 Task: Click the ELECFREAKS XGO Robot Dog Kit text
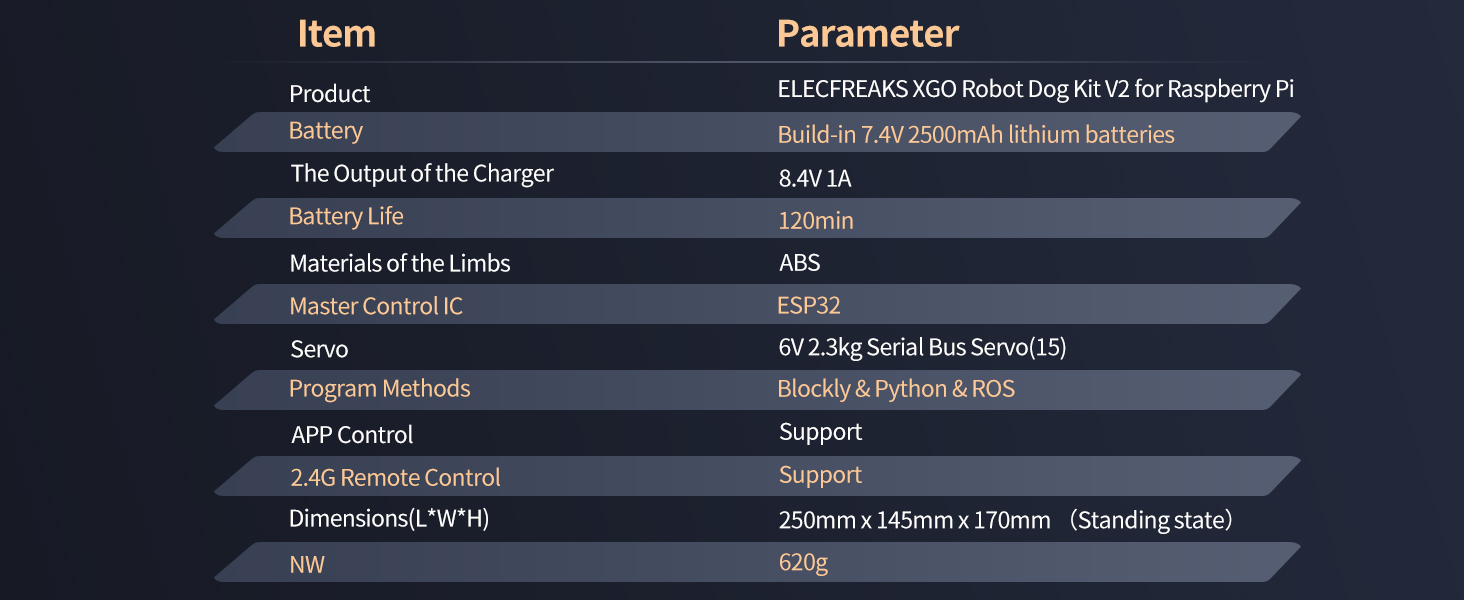(1035, 89)
